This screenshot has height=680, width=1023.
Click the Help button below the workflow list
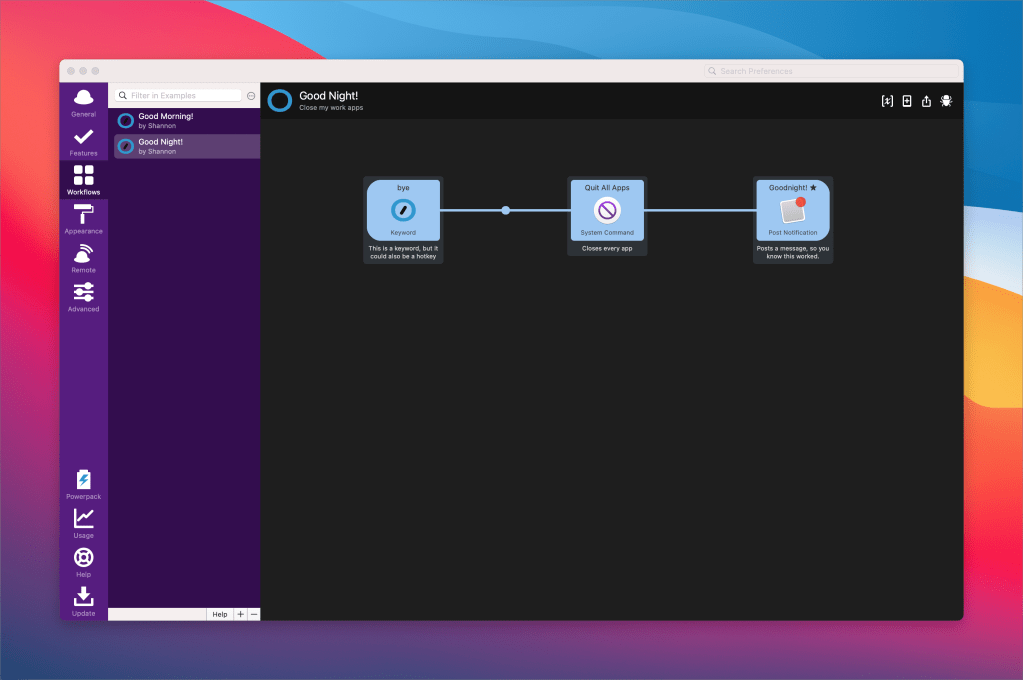click(x=219, y=614)
